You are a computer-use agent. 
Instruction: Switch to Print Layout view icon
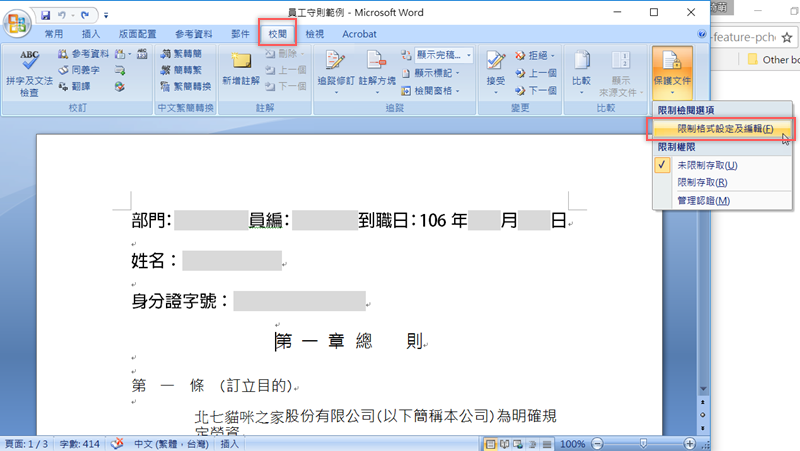click(490, 444)
